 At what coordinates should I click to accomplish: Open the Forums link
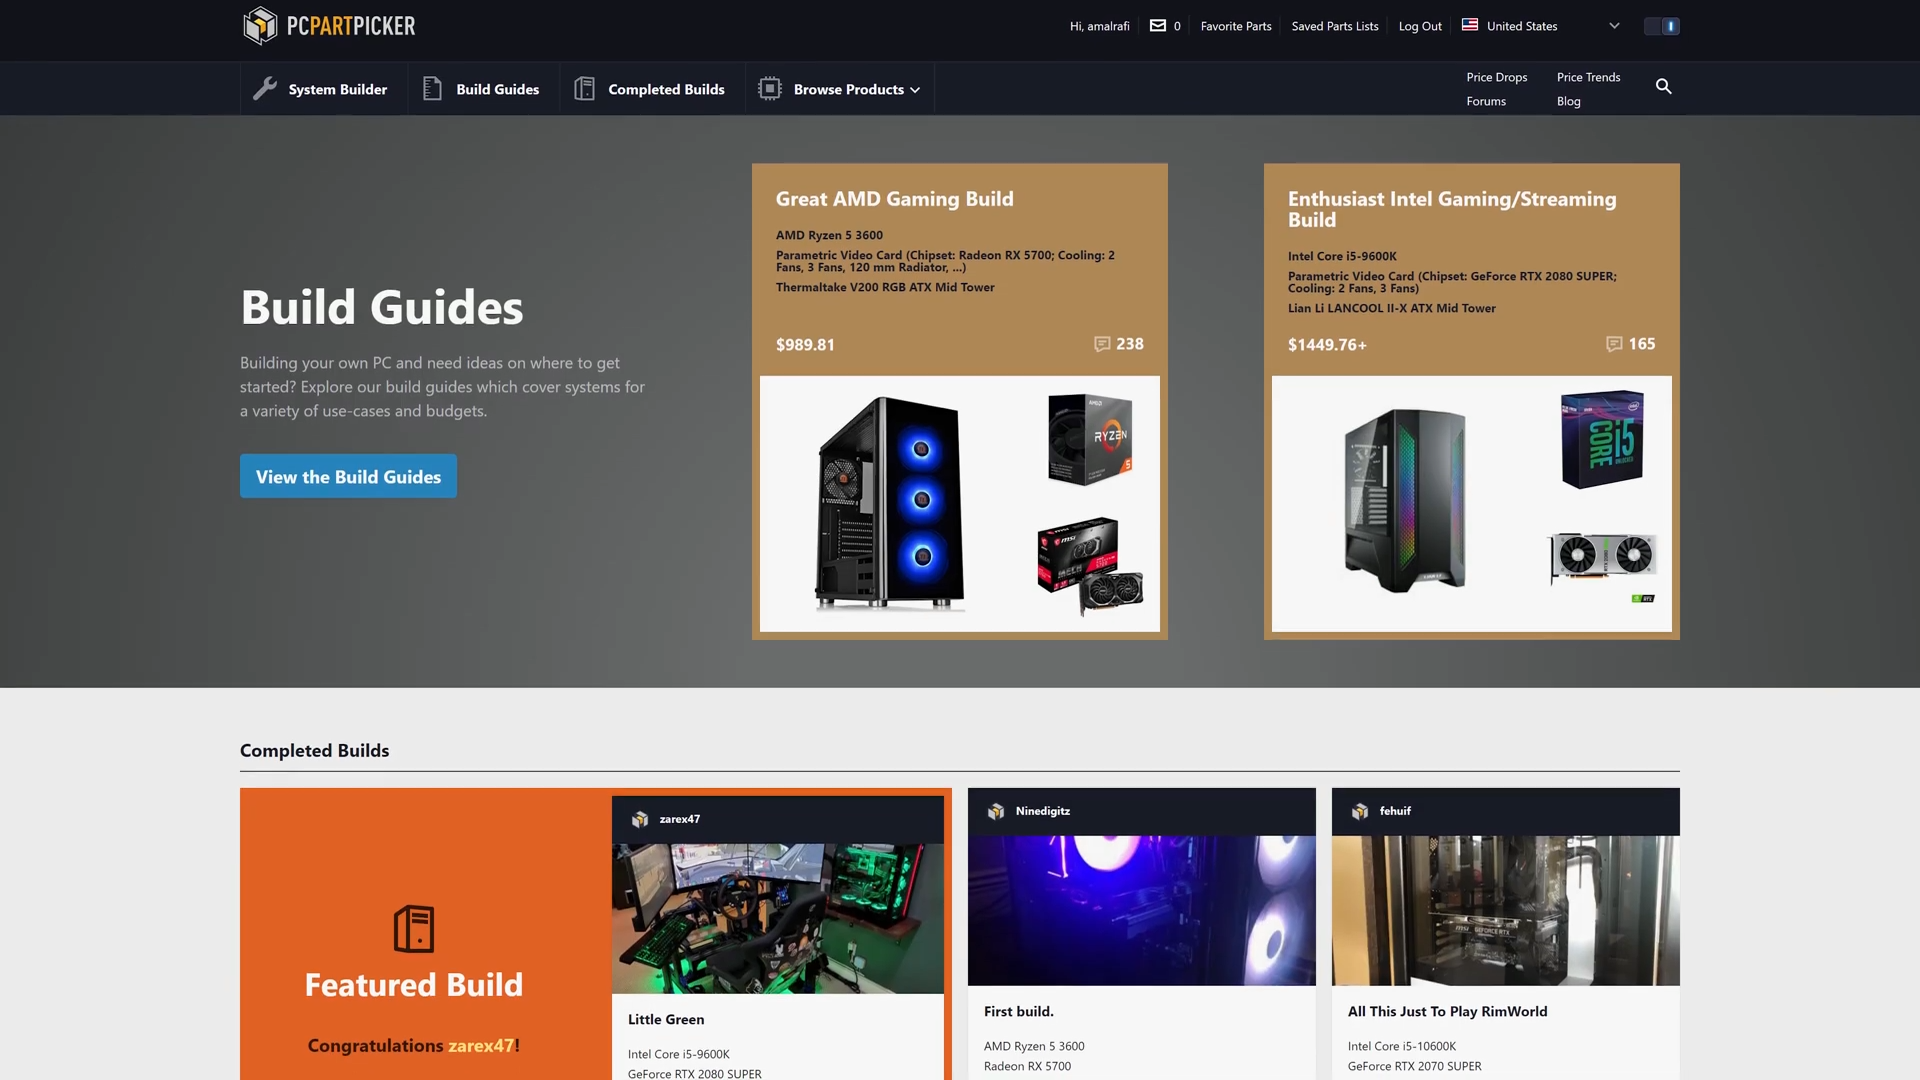tap(1485, 101)
